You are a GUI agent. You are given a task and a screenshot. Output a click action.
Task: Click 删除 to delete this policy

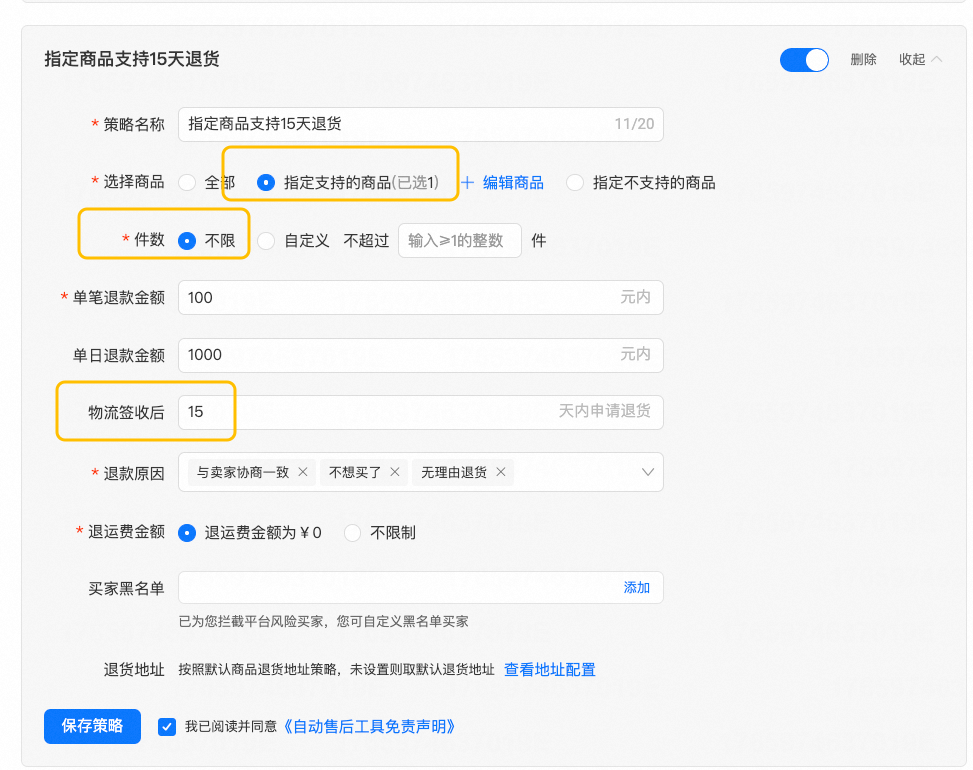863,60
